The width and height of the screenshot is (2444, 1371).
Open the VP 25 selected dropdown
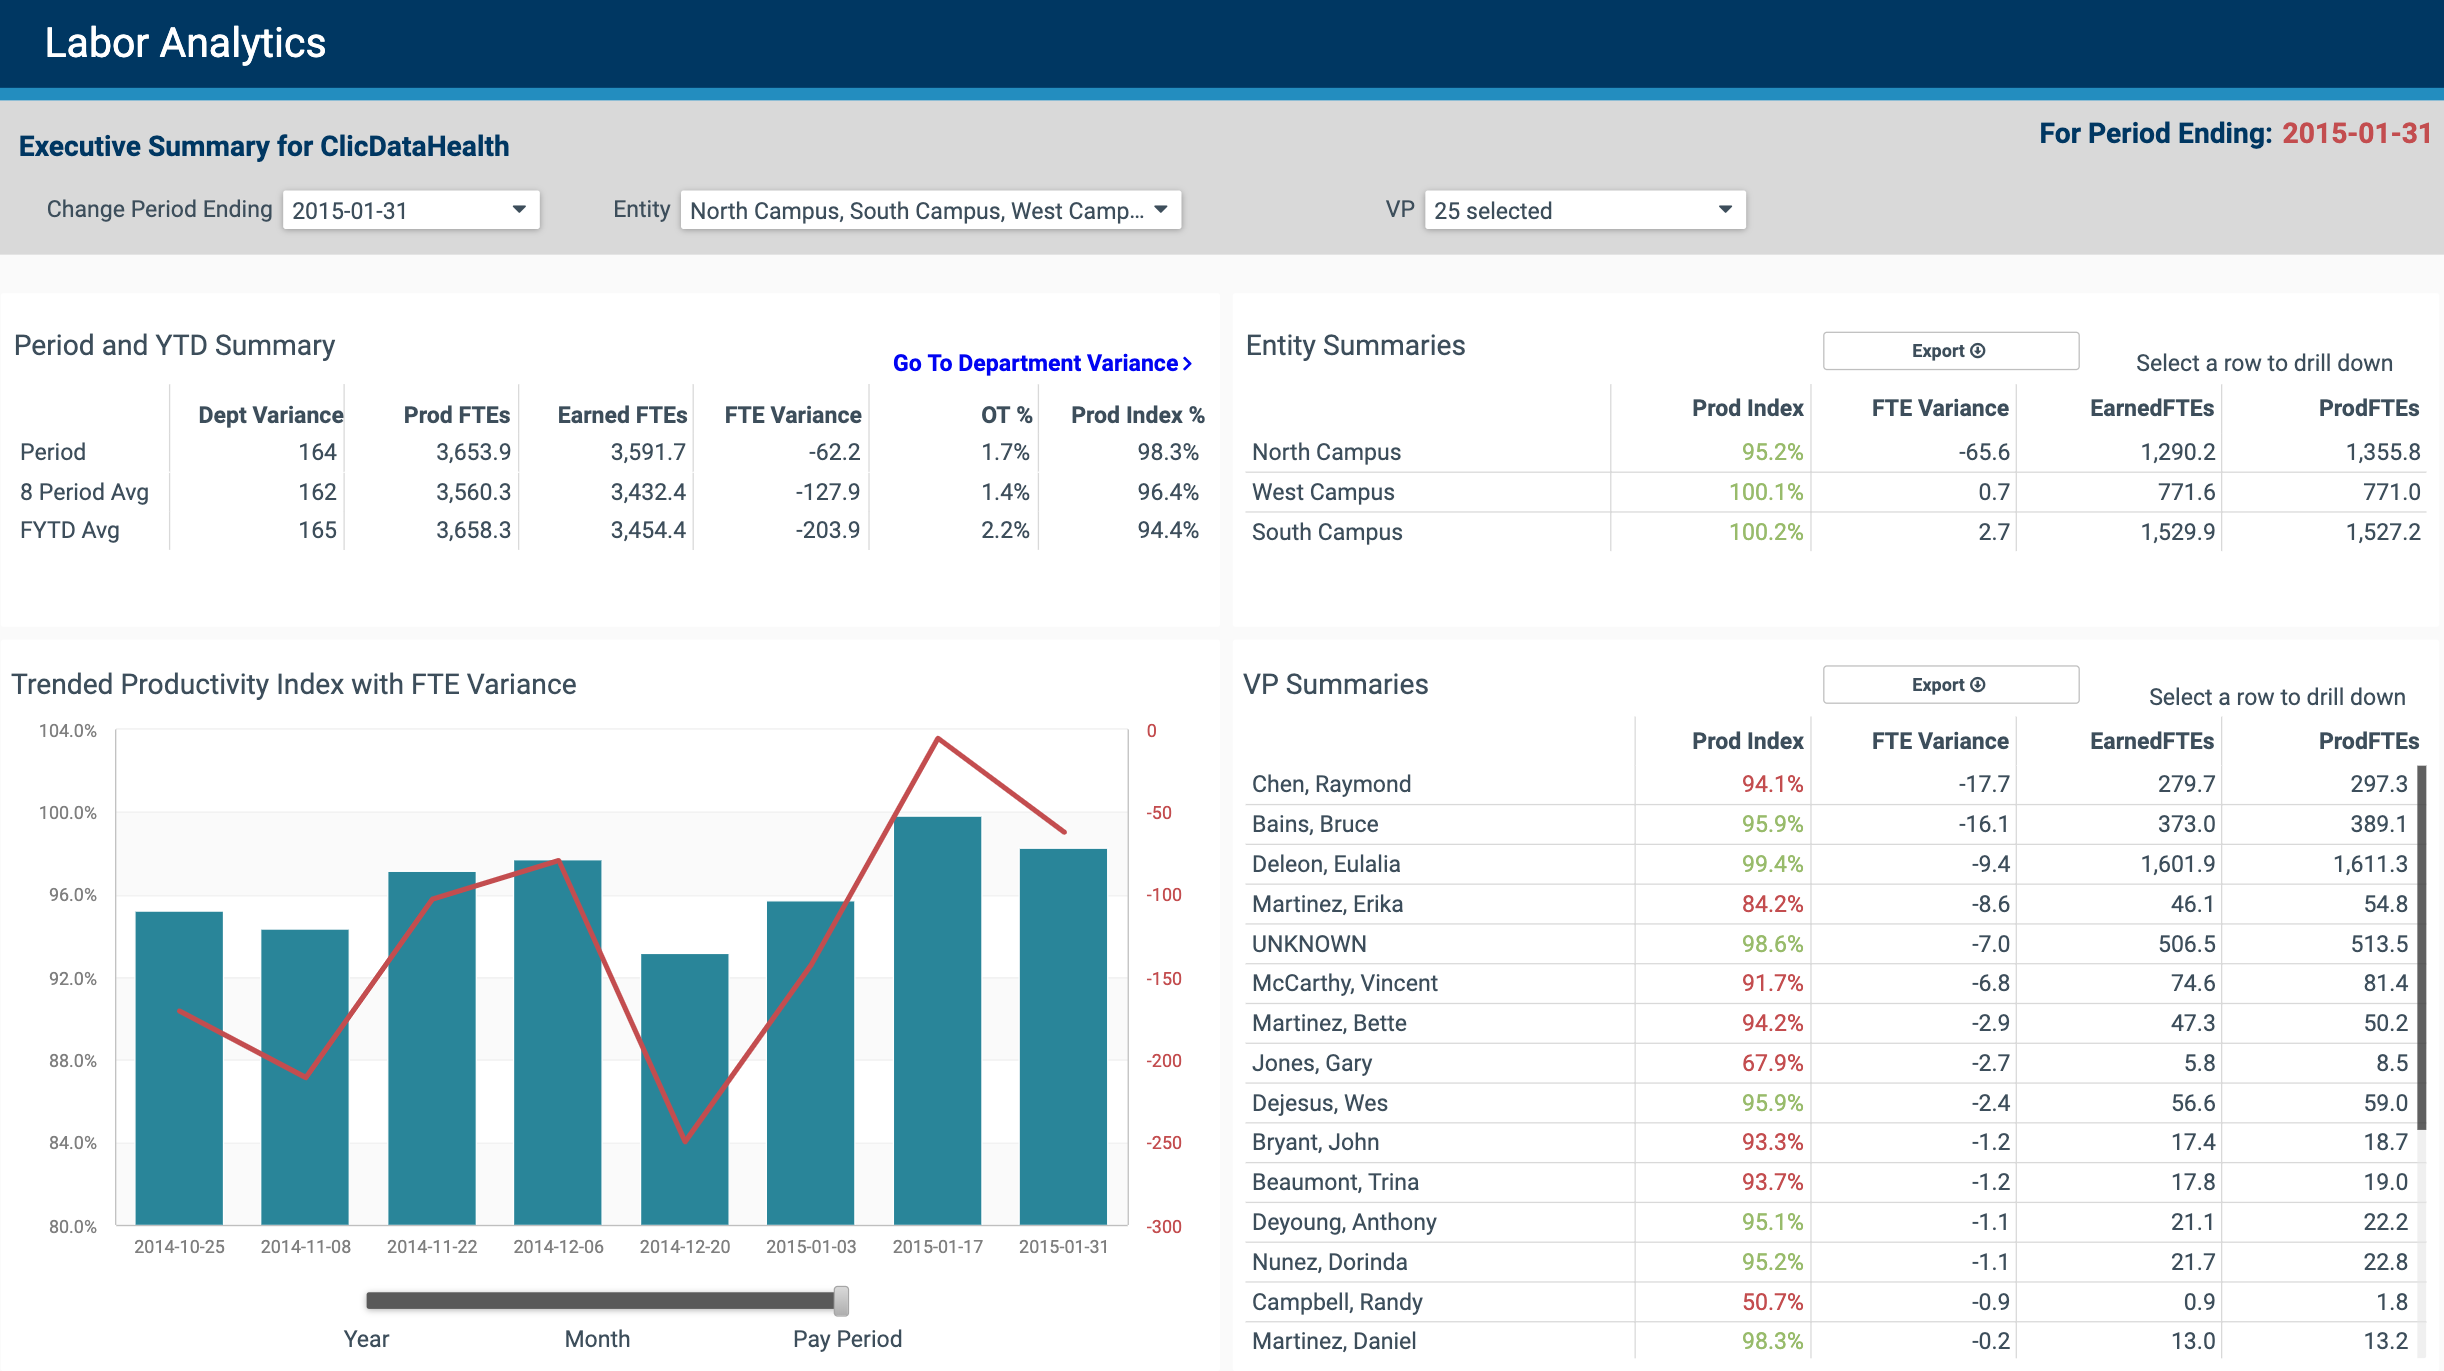(1585, 210)
